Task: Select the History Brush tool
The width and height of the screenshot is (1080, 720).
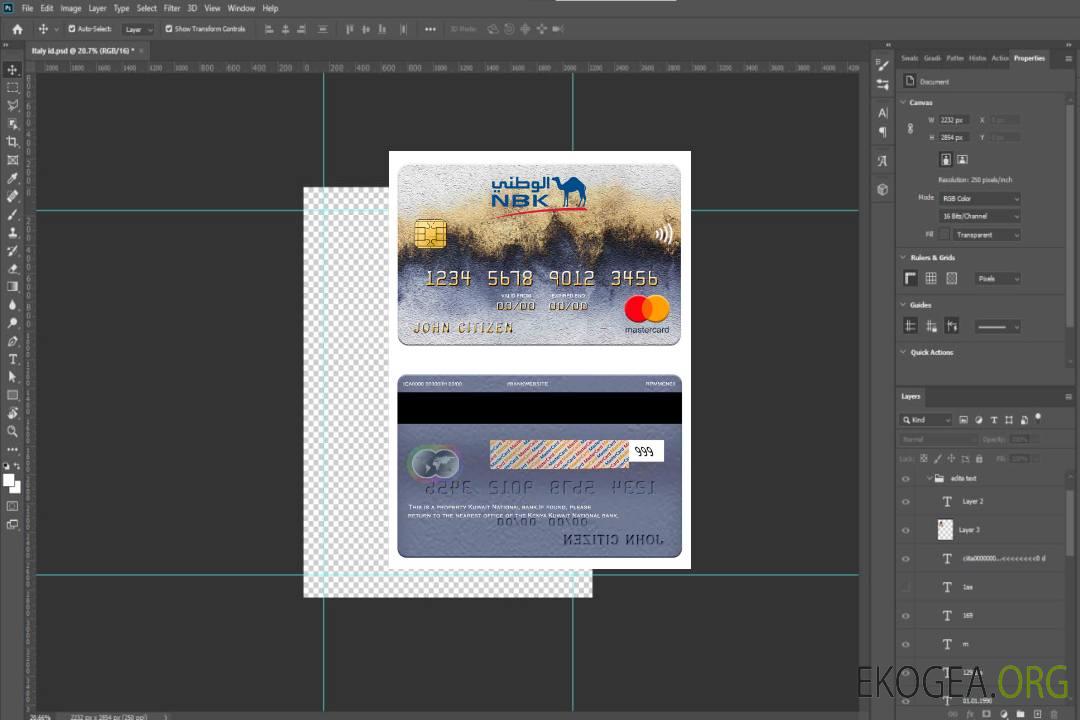Action: (x=12, y=251)
